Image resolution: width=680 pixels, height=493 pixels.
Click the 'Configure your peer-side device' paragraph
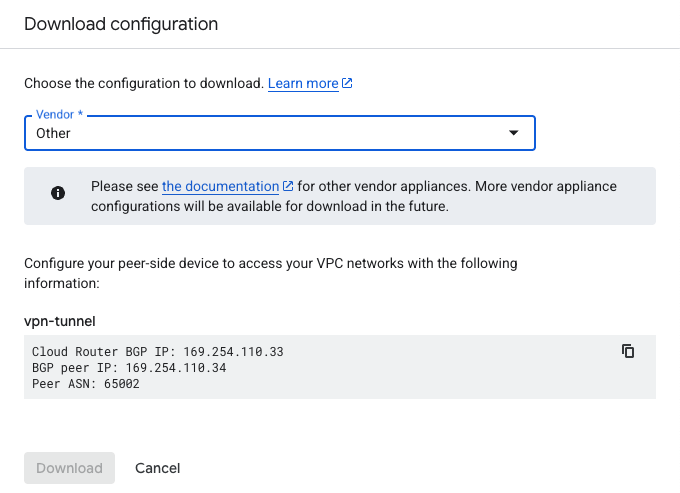270,273
